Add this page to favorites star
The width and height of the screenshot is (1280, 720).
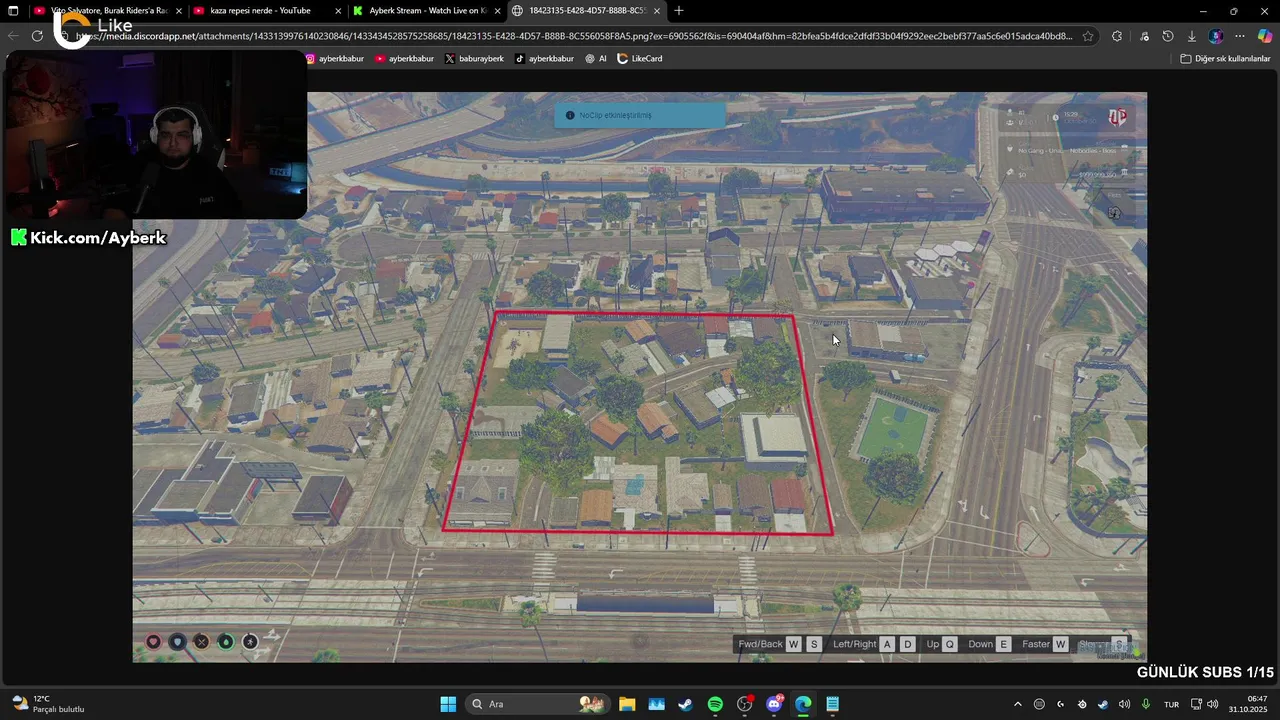click(1088, 36)
